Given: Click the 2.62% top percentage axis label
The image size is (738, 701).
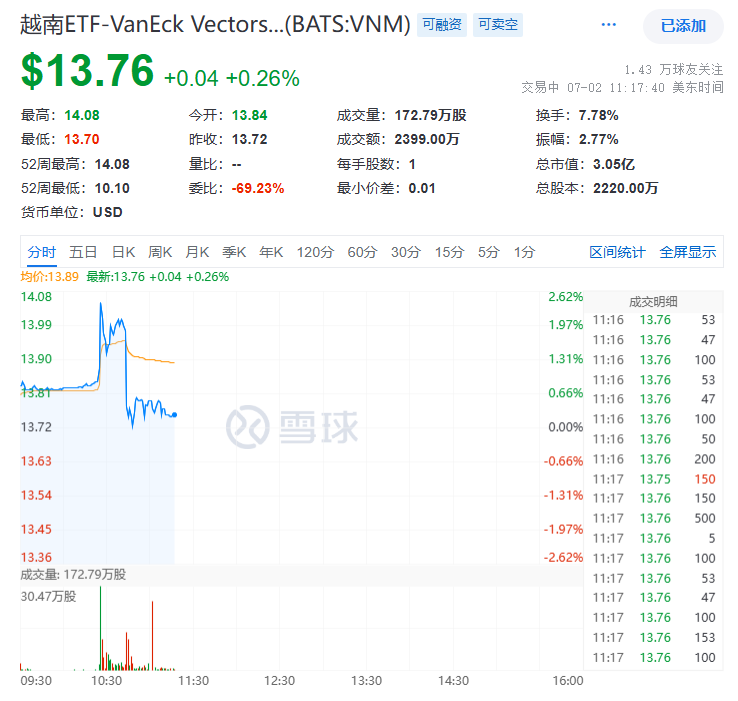Looking at the screenshot, I should tap(566, 297).
